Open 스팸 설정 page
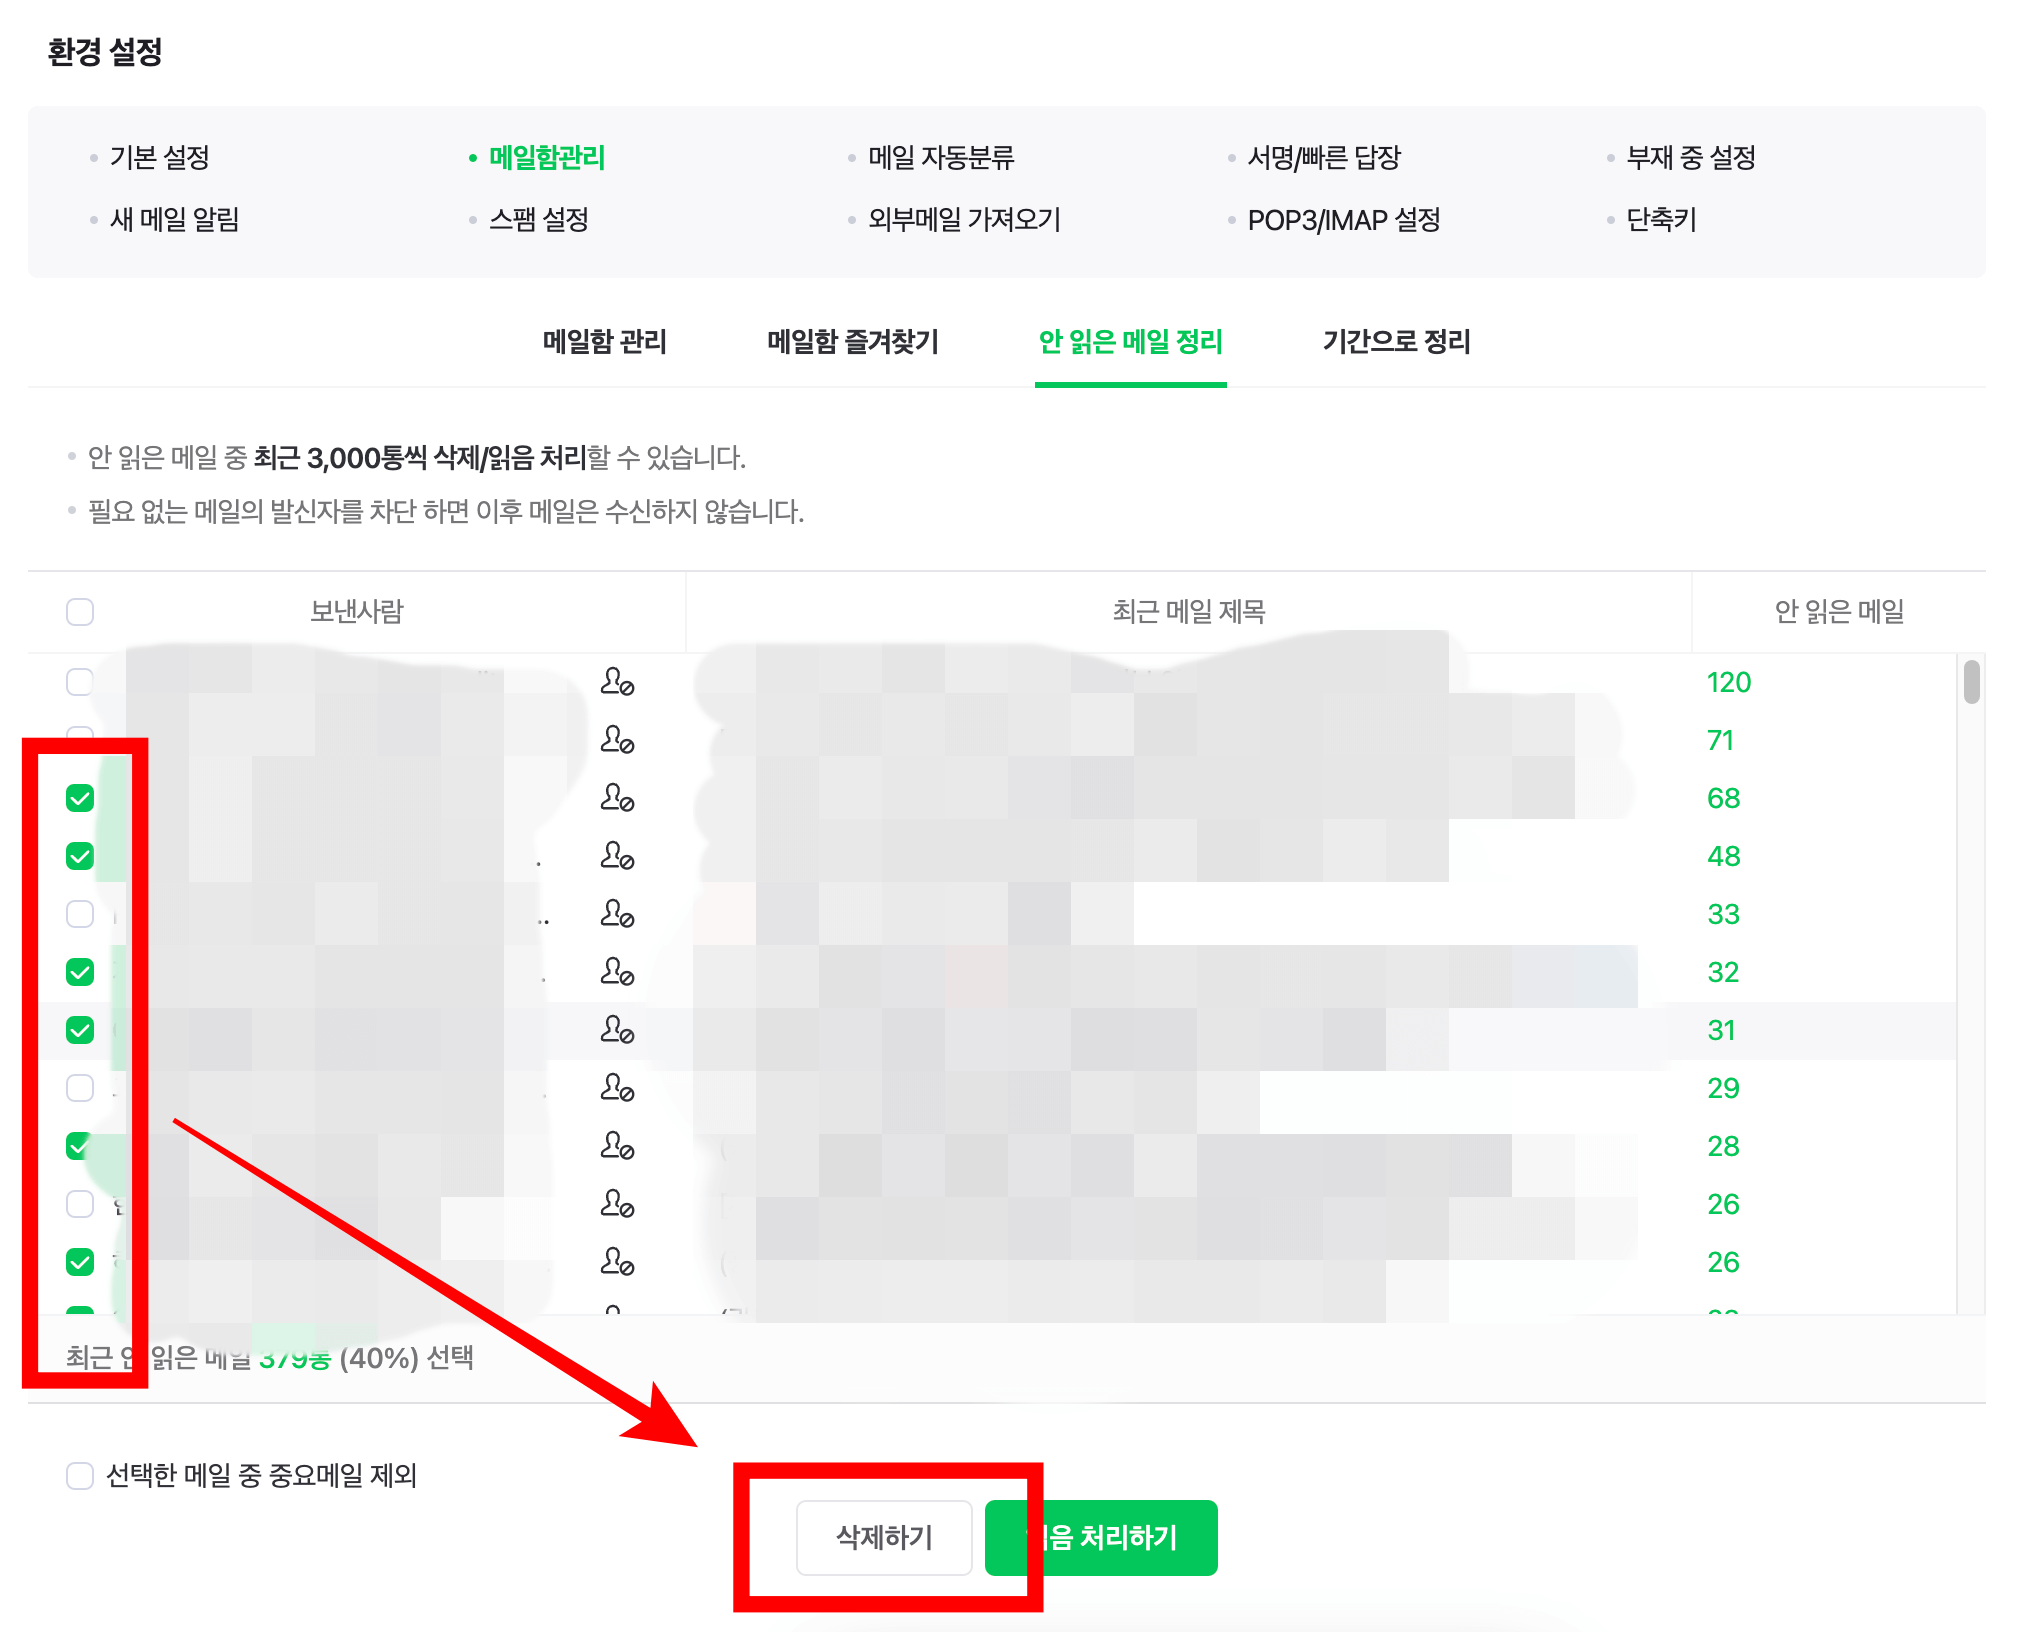The height and width of the screenshot is (1632, 2044). 539,220
